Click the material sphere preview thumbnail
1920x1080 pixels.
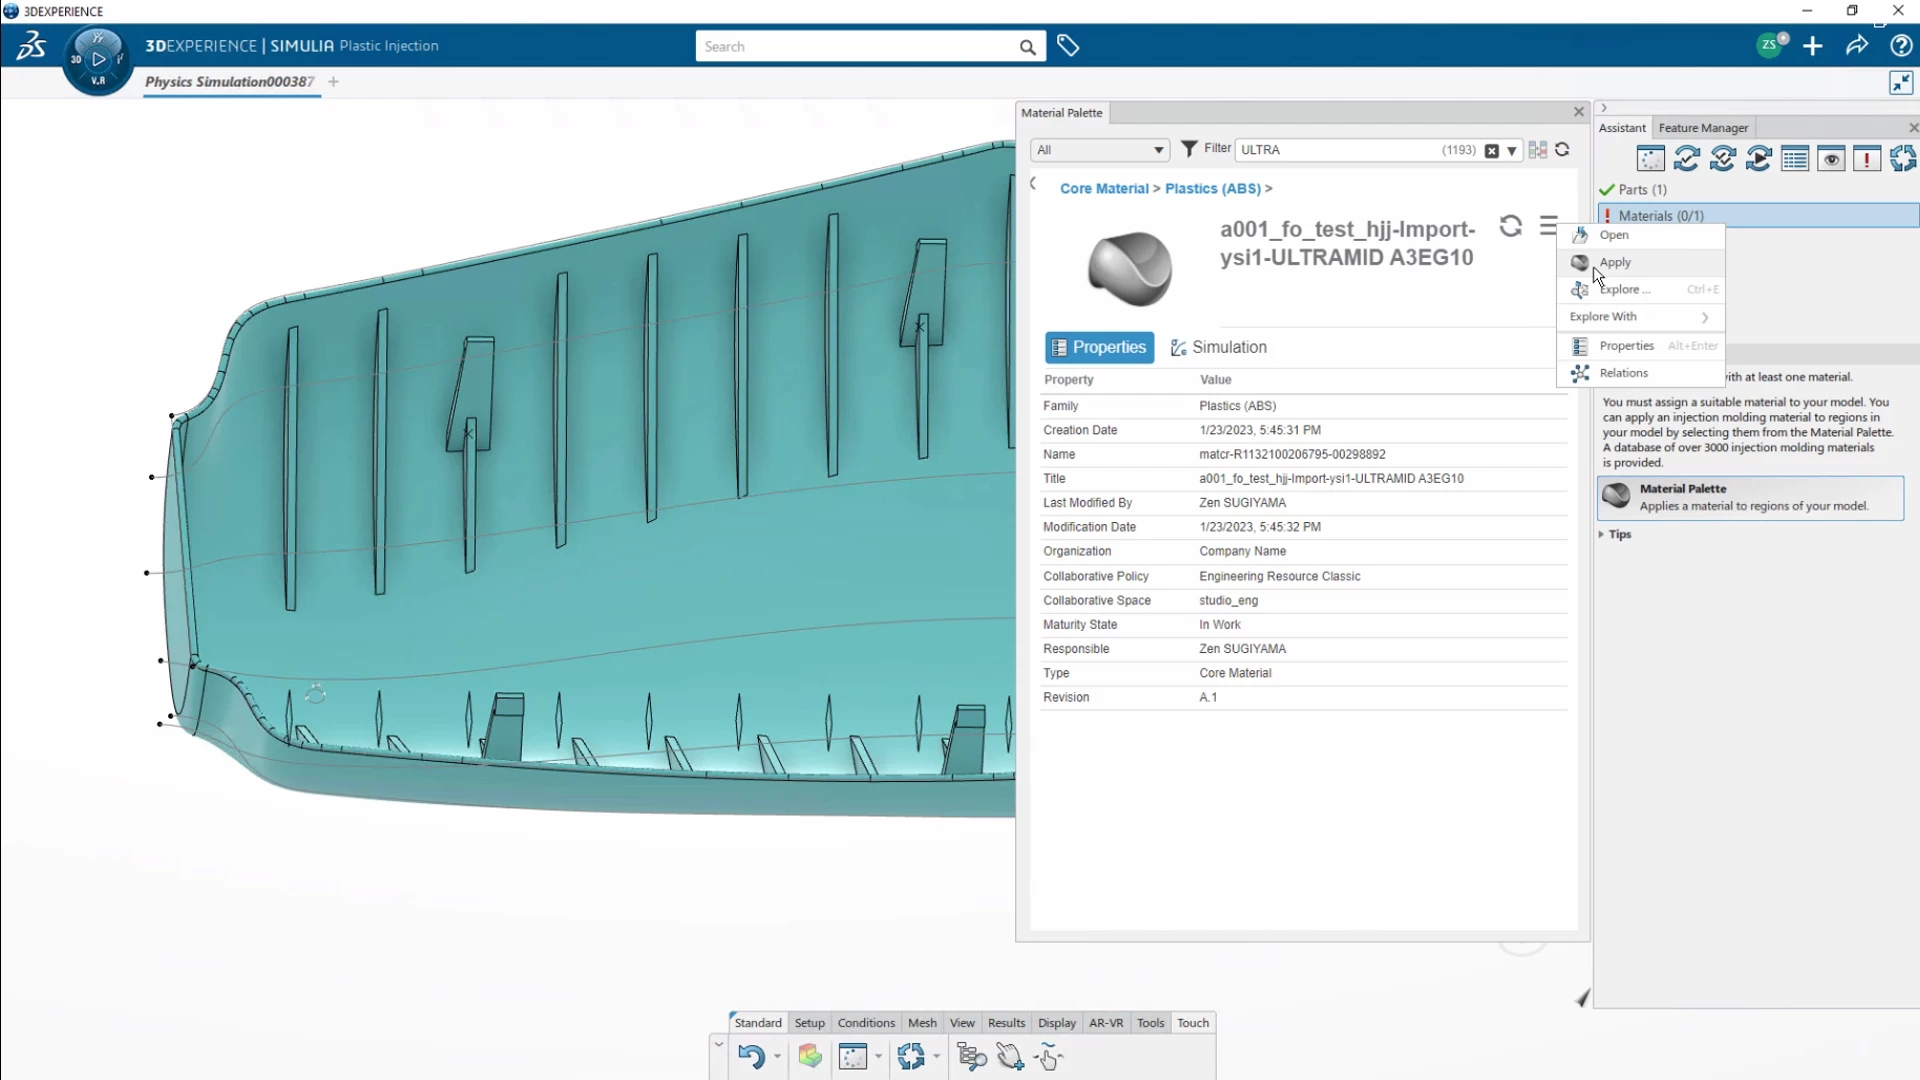click(x=1130, y=268)
